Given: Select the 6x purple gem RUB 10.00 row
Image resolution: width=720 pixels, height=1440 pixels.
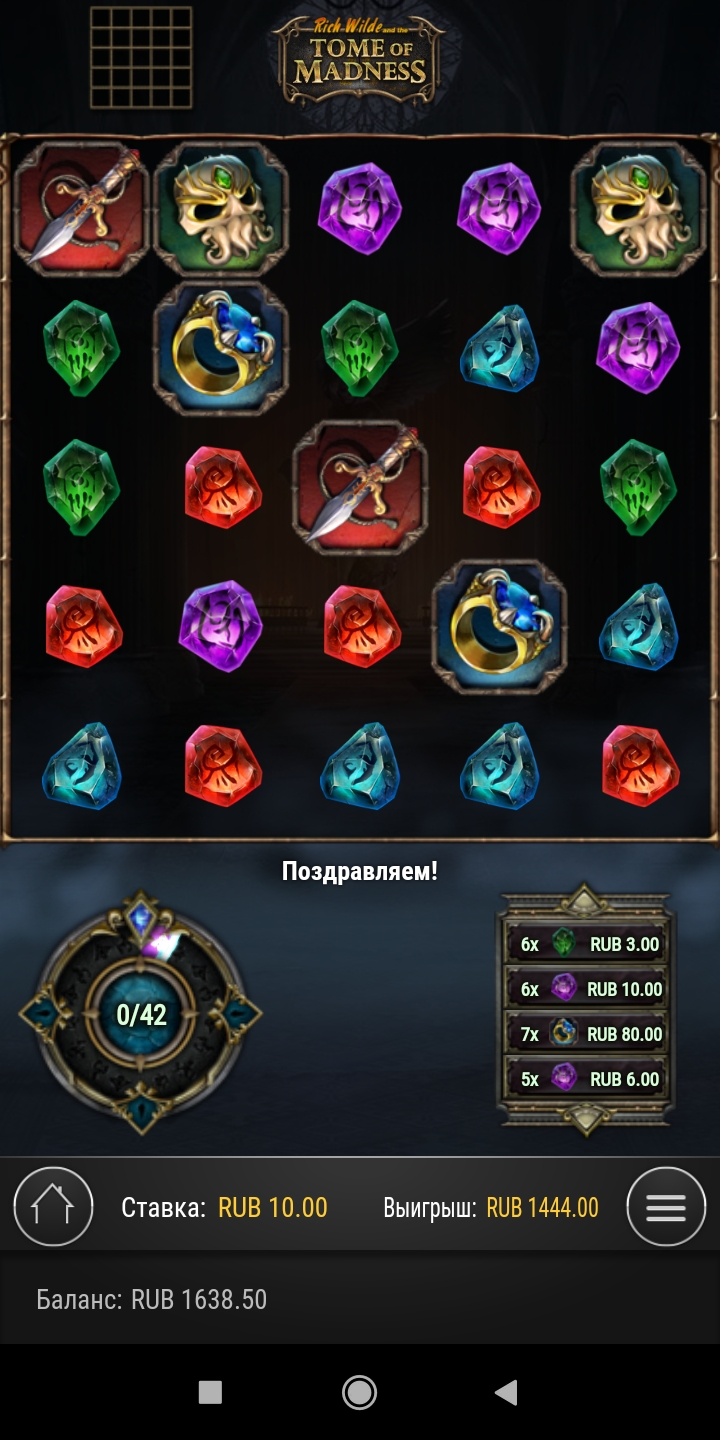Looking at the screenshot, I should click(x=590, y=989).
